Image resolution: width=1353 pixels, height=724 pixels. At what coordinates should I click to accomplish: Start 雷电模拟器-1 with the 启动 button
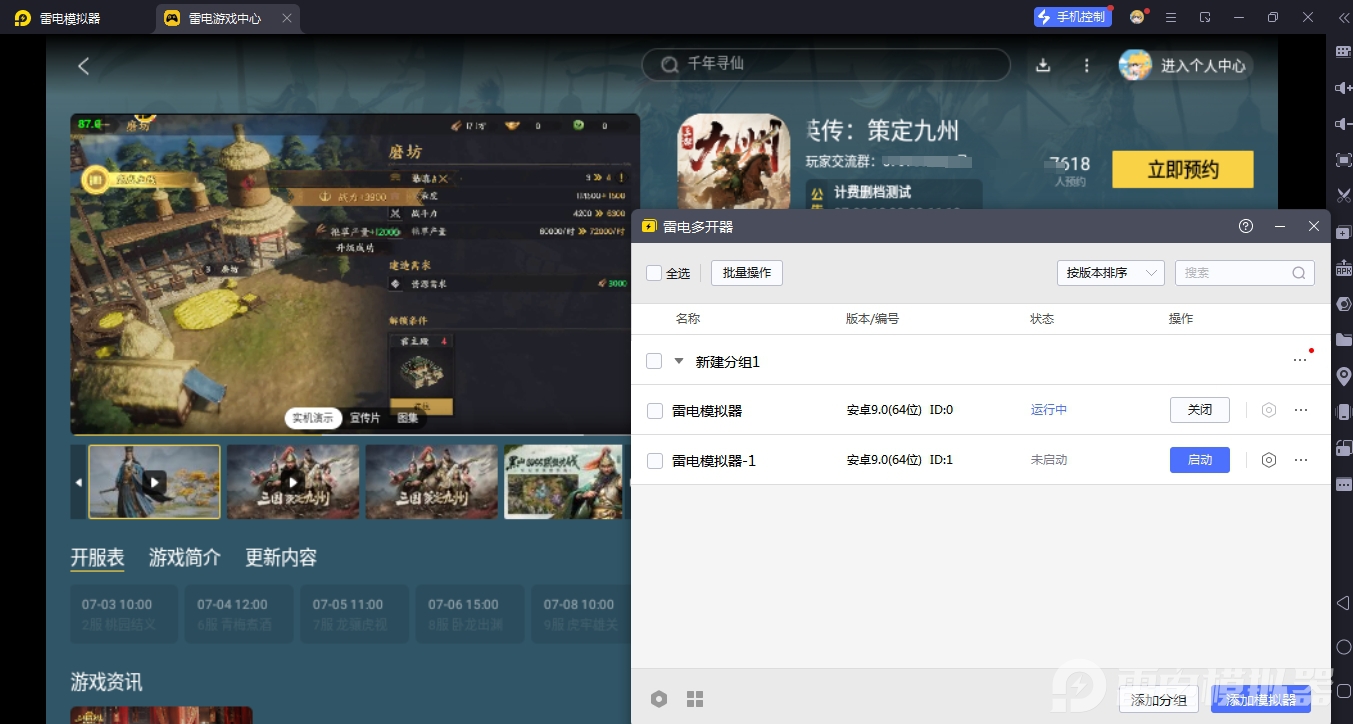pyautogui.click(x=1199, y=460)
